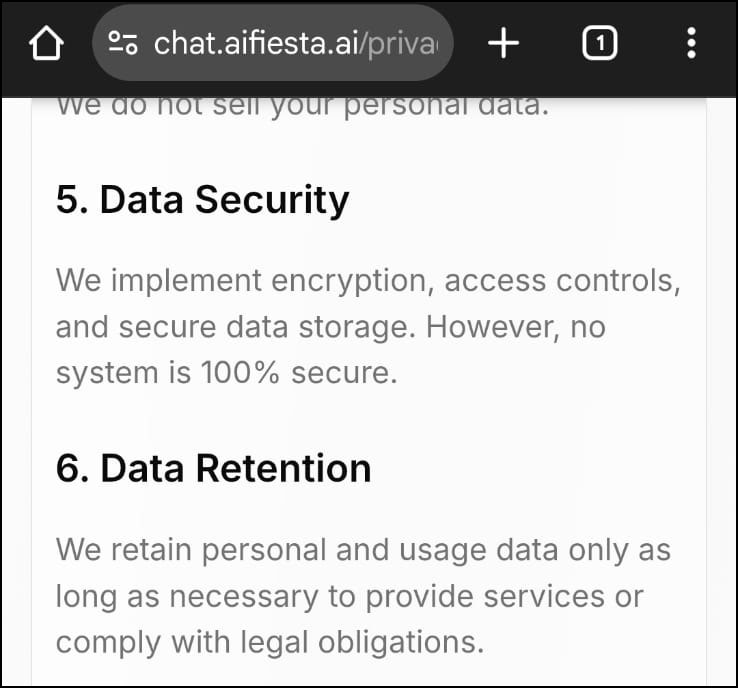Open the three-dot browser menu
This screenshot has height=688, width=738.
click(x=691, y=44)
